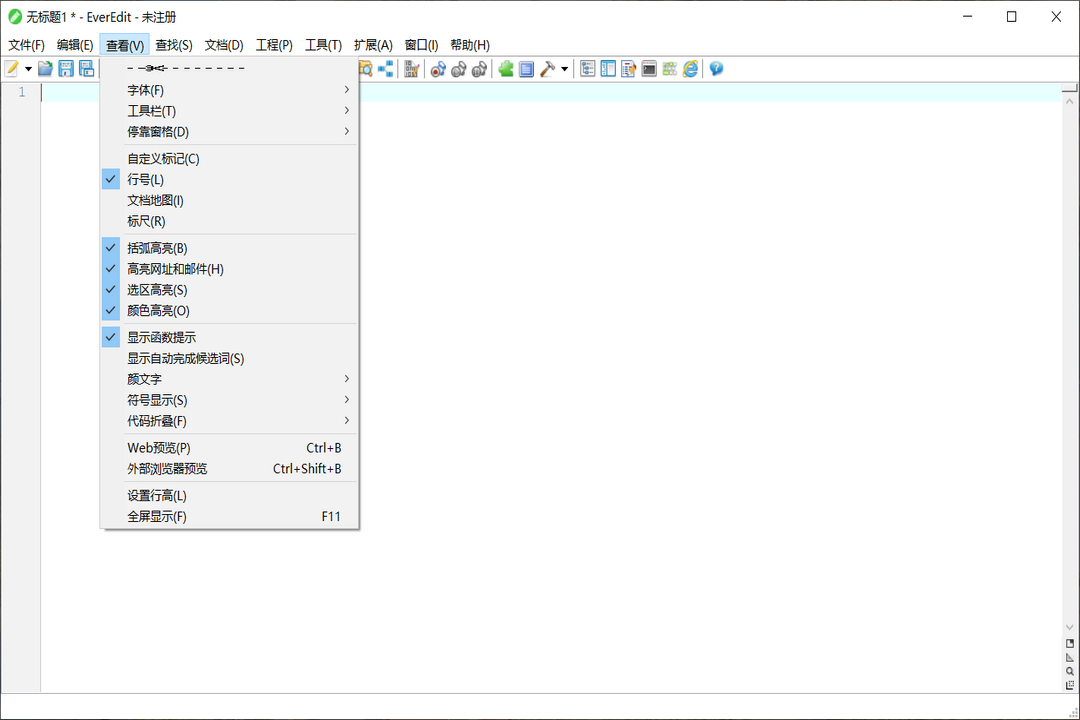The width and height of the screenshot is (1080, 720).
Task: Click the green plugin icon
Action: click(x=505, y=68)
